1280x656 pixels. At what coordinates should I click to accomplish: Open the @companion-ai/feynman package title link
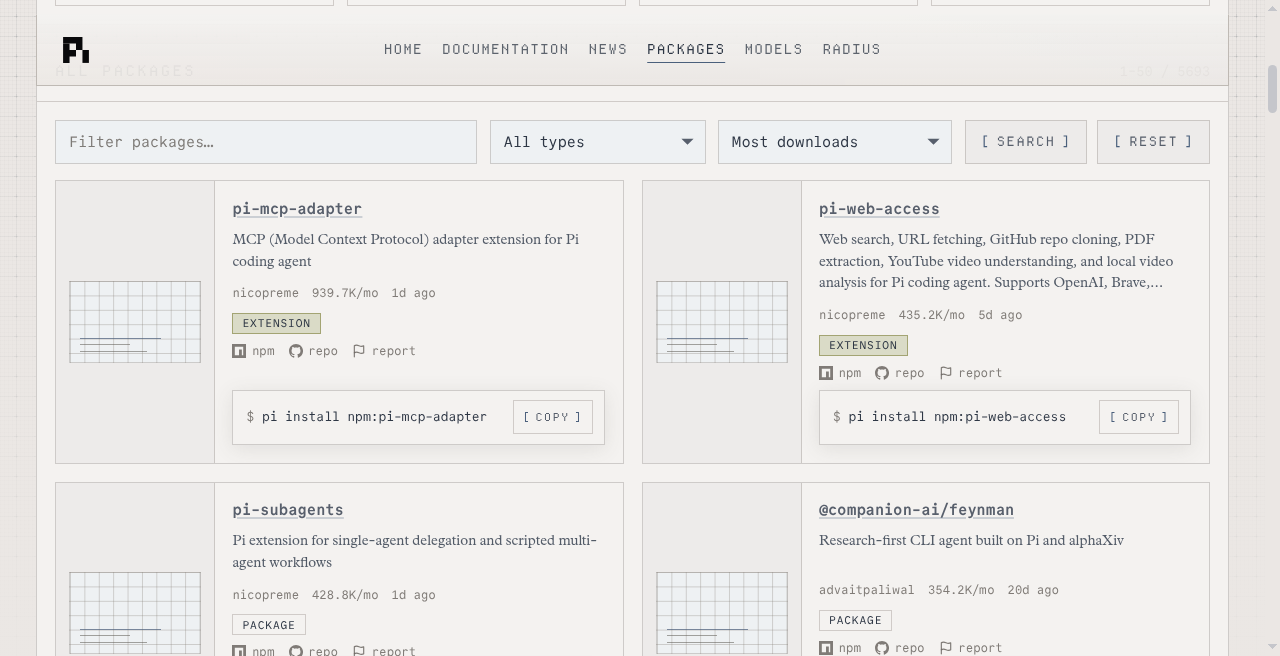[916, 510]
